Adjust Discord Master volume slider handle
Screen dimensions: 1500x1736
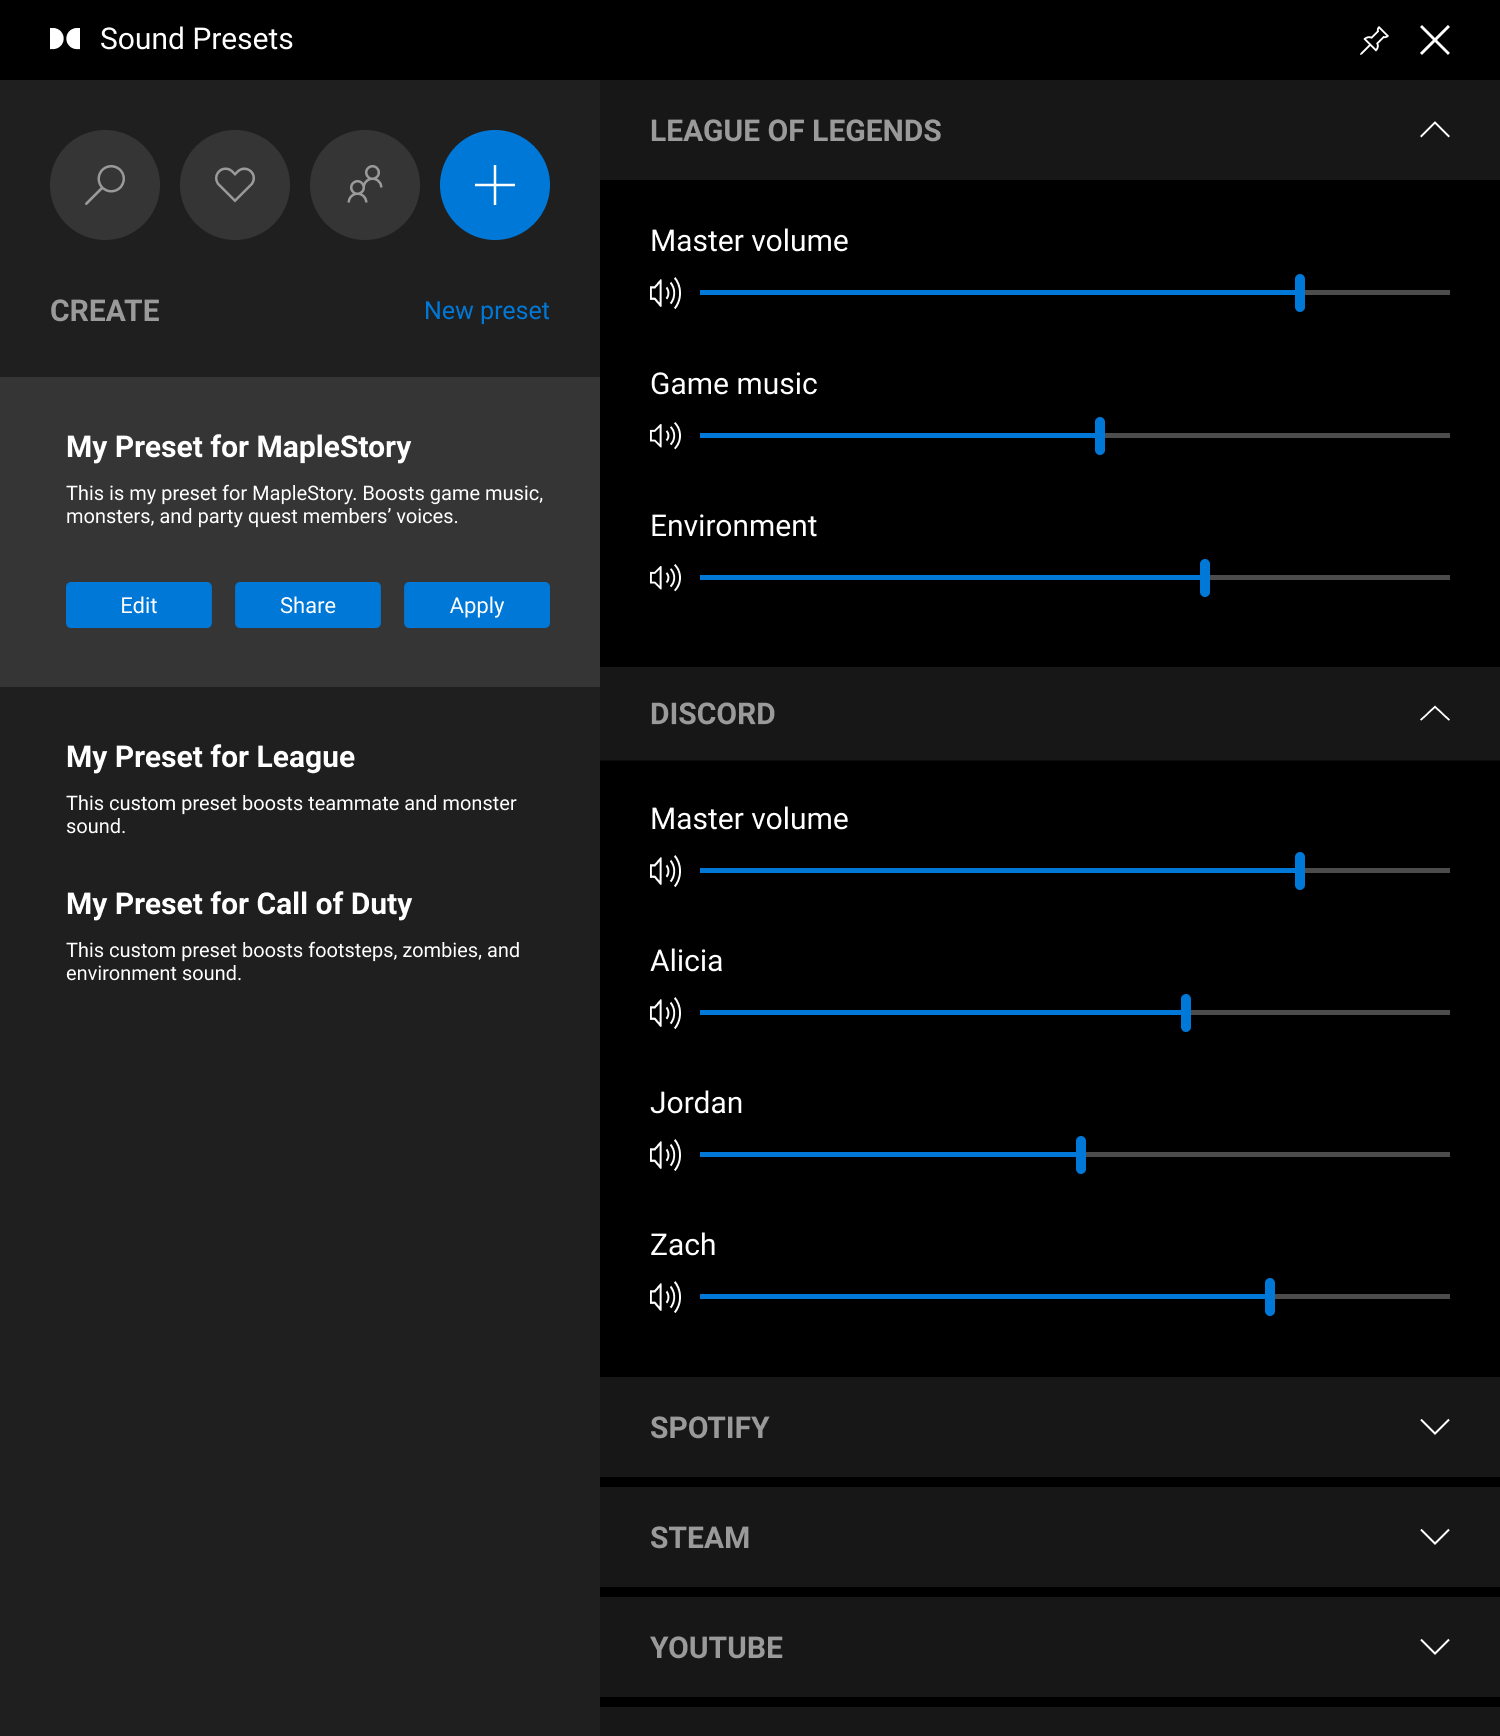1300,871
